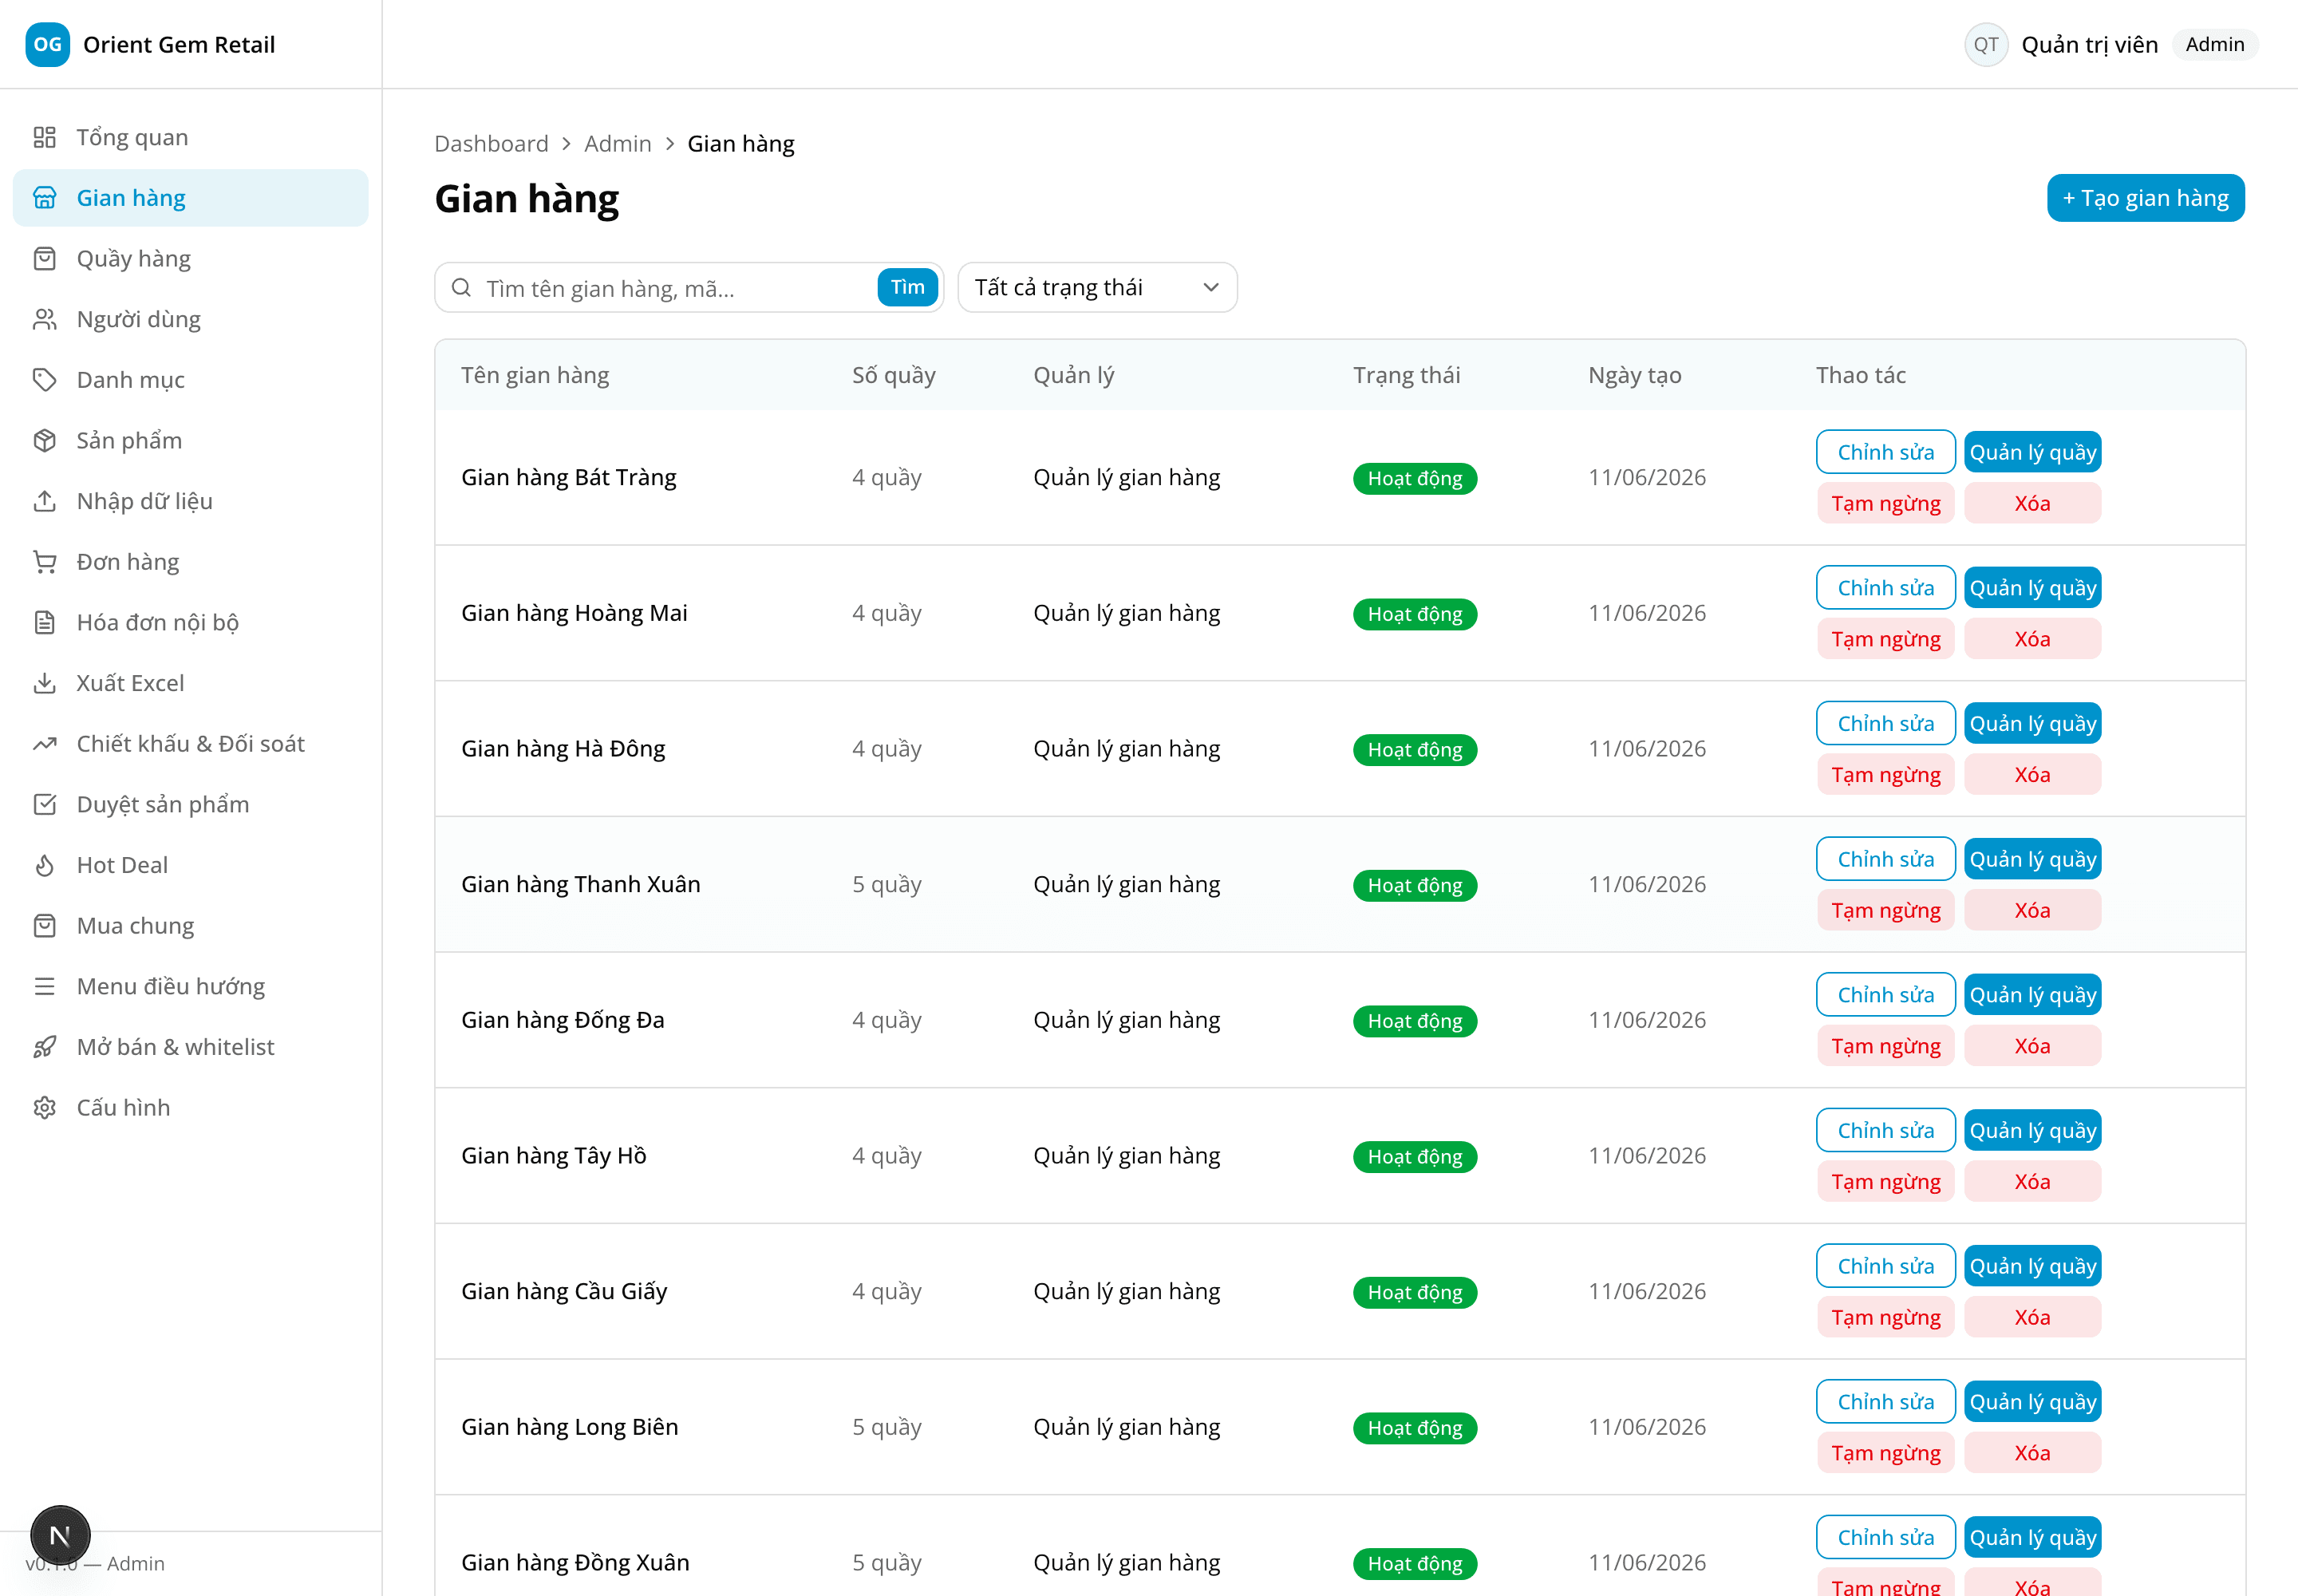Click Chỉnh sửa for Gian hàng Hà Đông
2298x1596 pixels.
click(x=1885, y=723)
